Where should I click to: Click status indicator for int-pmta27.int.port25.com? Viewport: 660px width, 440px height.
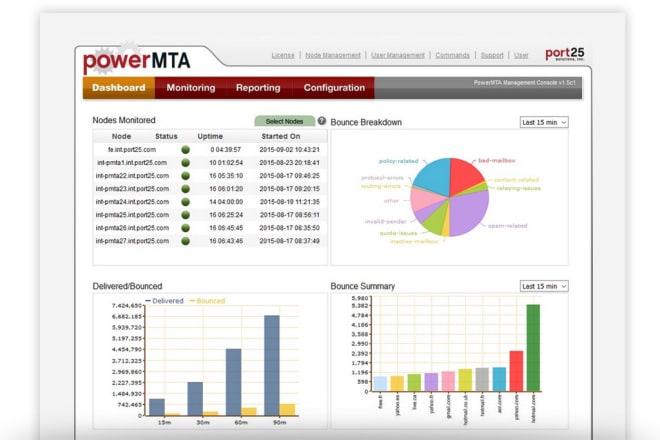tap(185, 241)
